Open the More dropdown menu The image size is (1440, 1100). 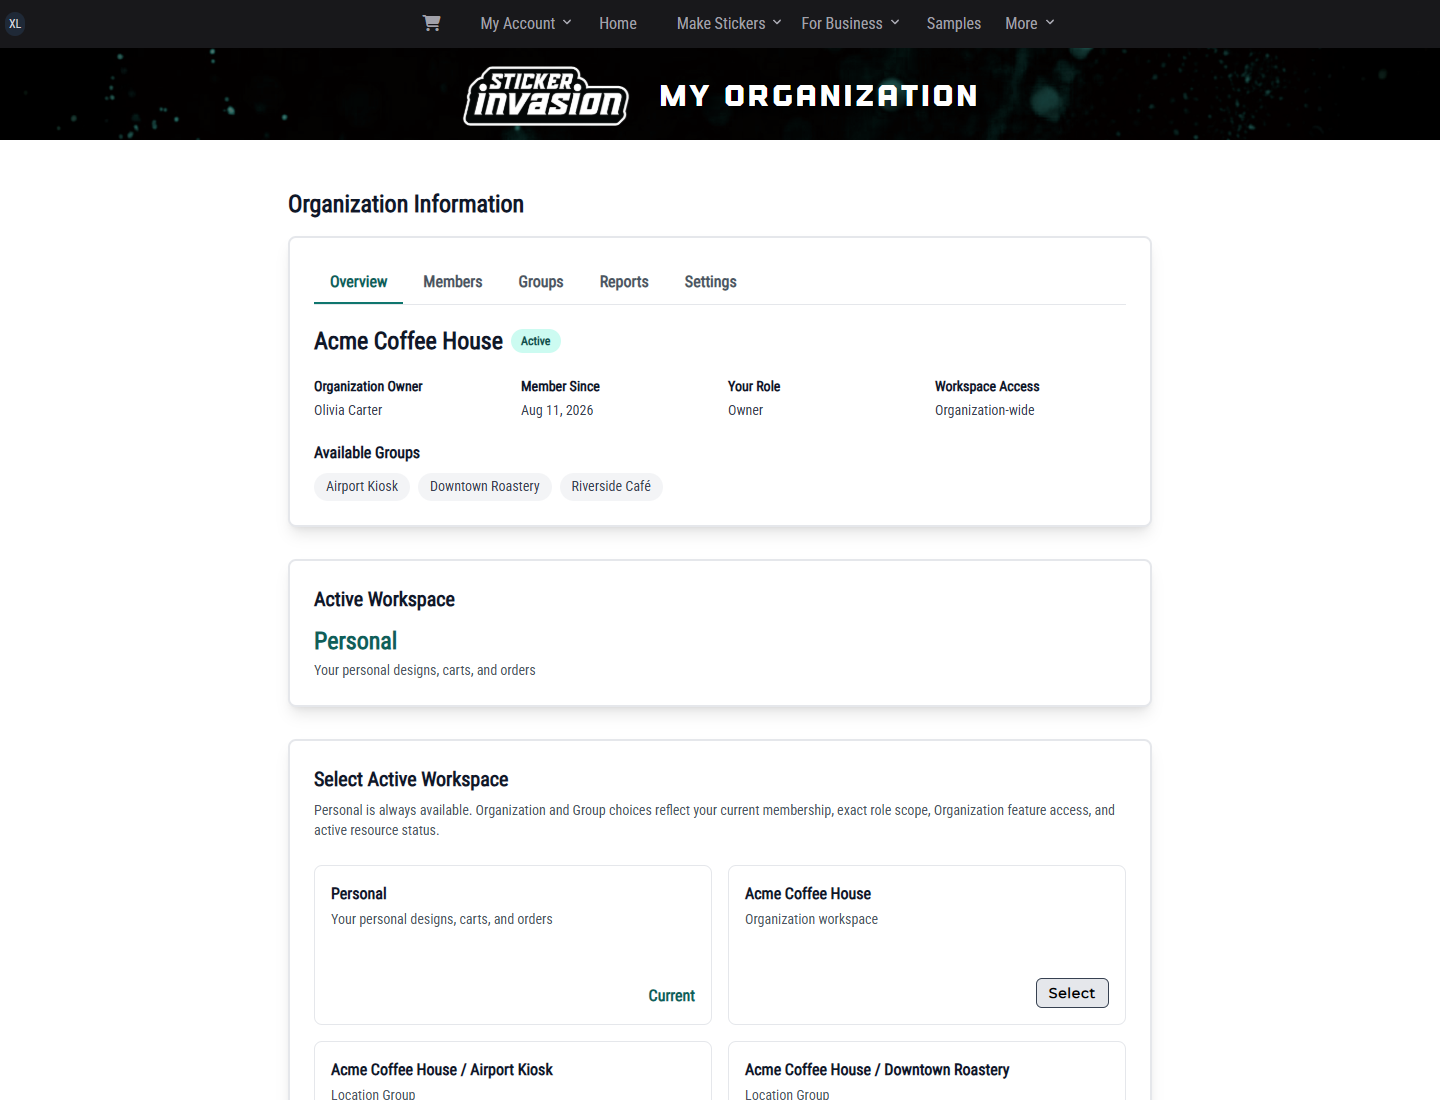pyautogui.click(x=1030, y=23)
